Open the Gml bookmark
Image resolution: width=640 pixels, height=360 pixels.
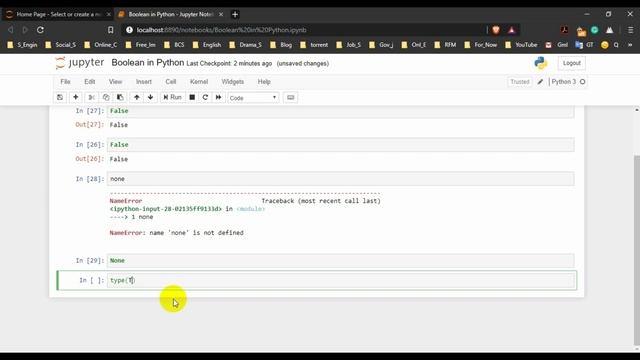tap(557, 45)
